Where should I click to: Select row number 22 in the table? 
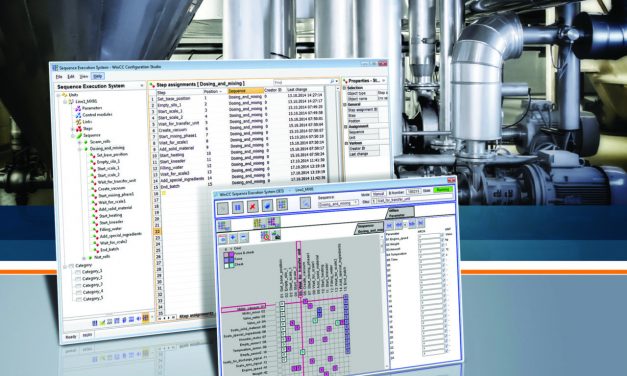click(x=157, y=232)
